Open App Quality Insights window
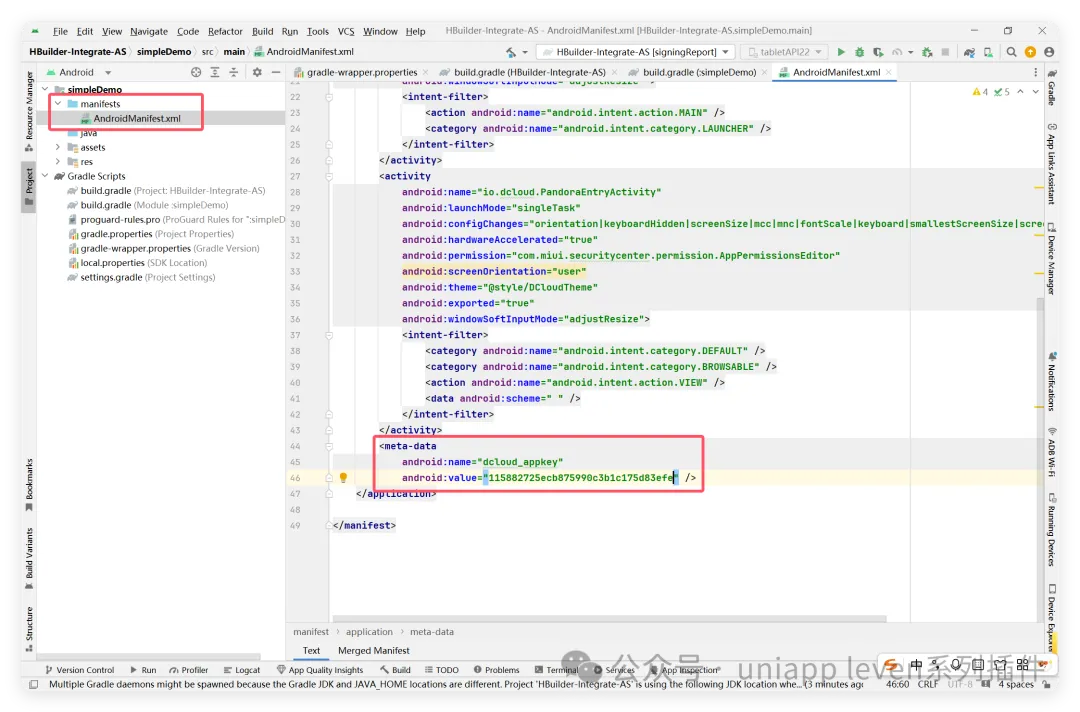 [x=320, y=669]
